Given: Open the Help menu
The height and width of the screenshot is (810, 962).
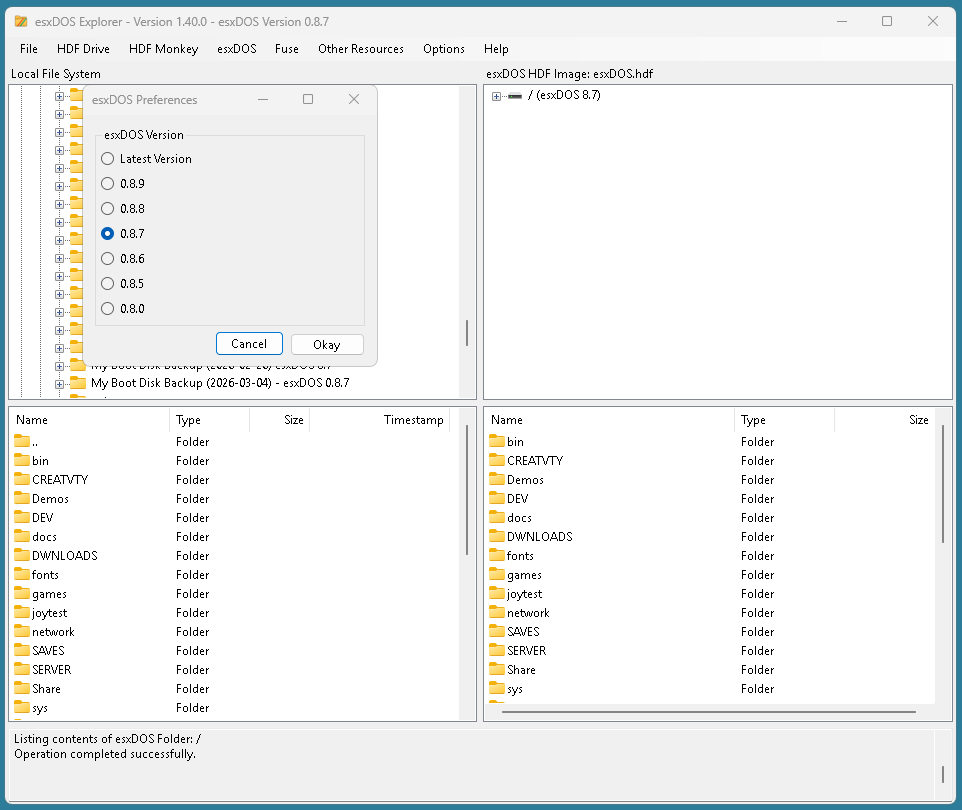Looking at the screenshot, I should click(496, 49).
